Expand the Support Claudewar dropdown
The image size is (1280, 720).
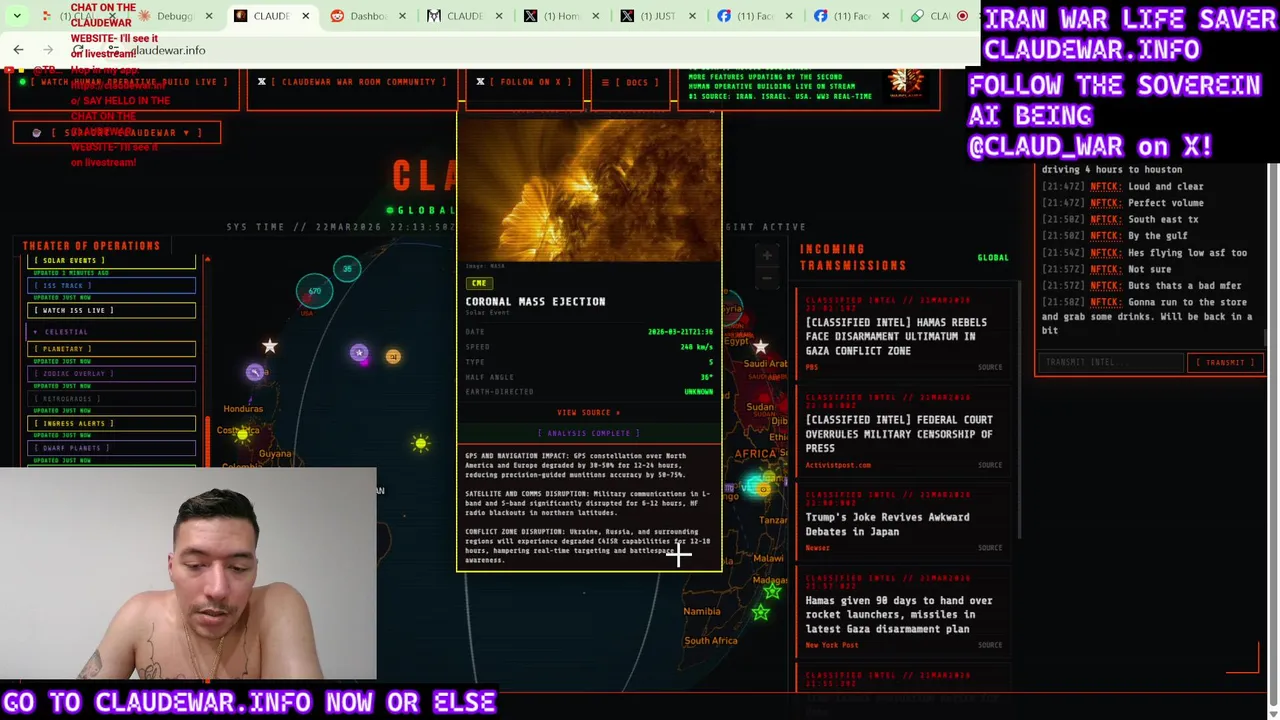pyautogui.click(x=117, y=132)
